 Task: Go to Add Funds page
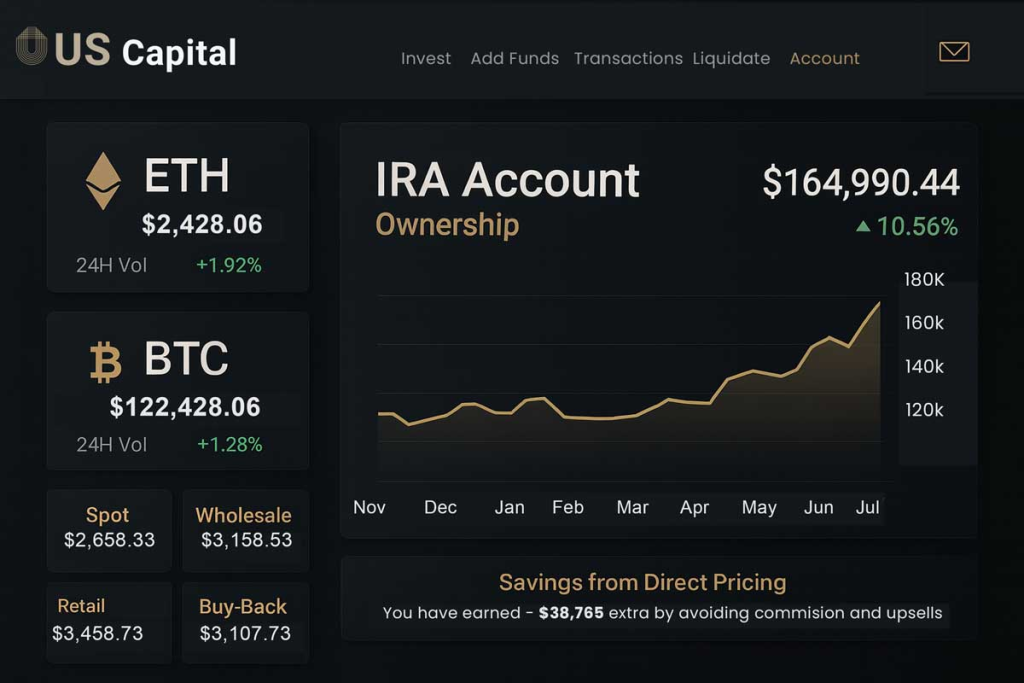(x=514, y=58)
